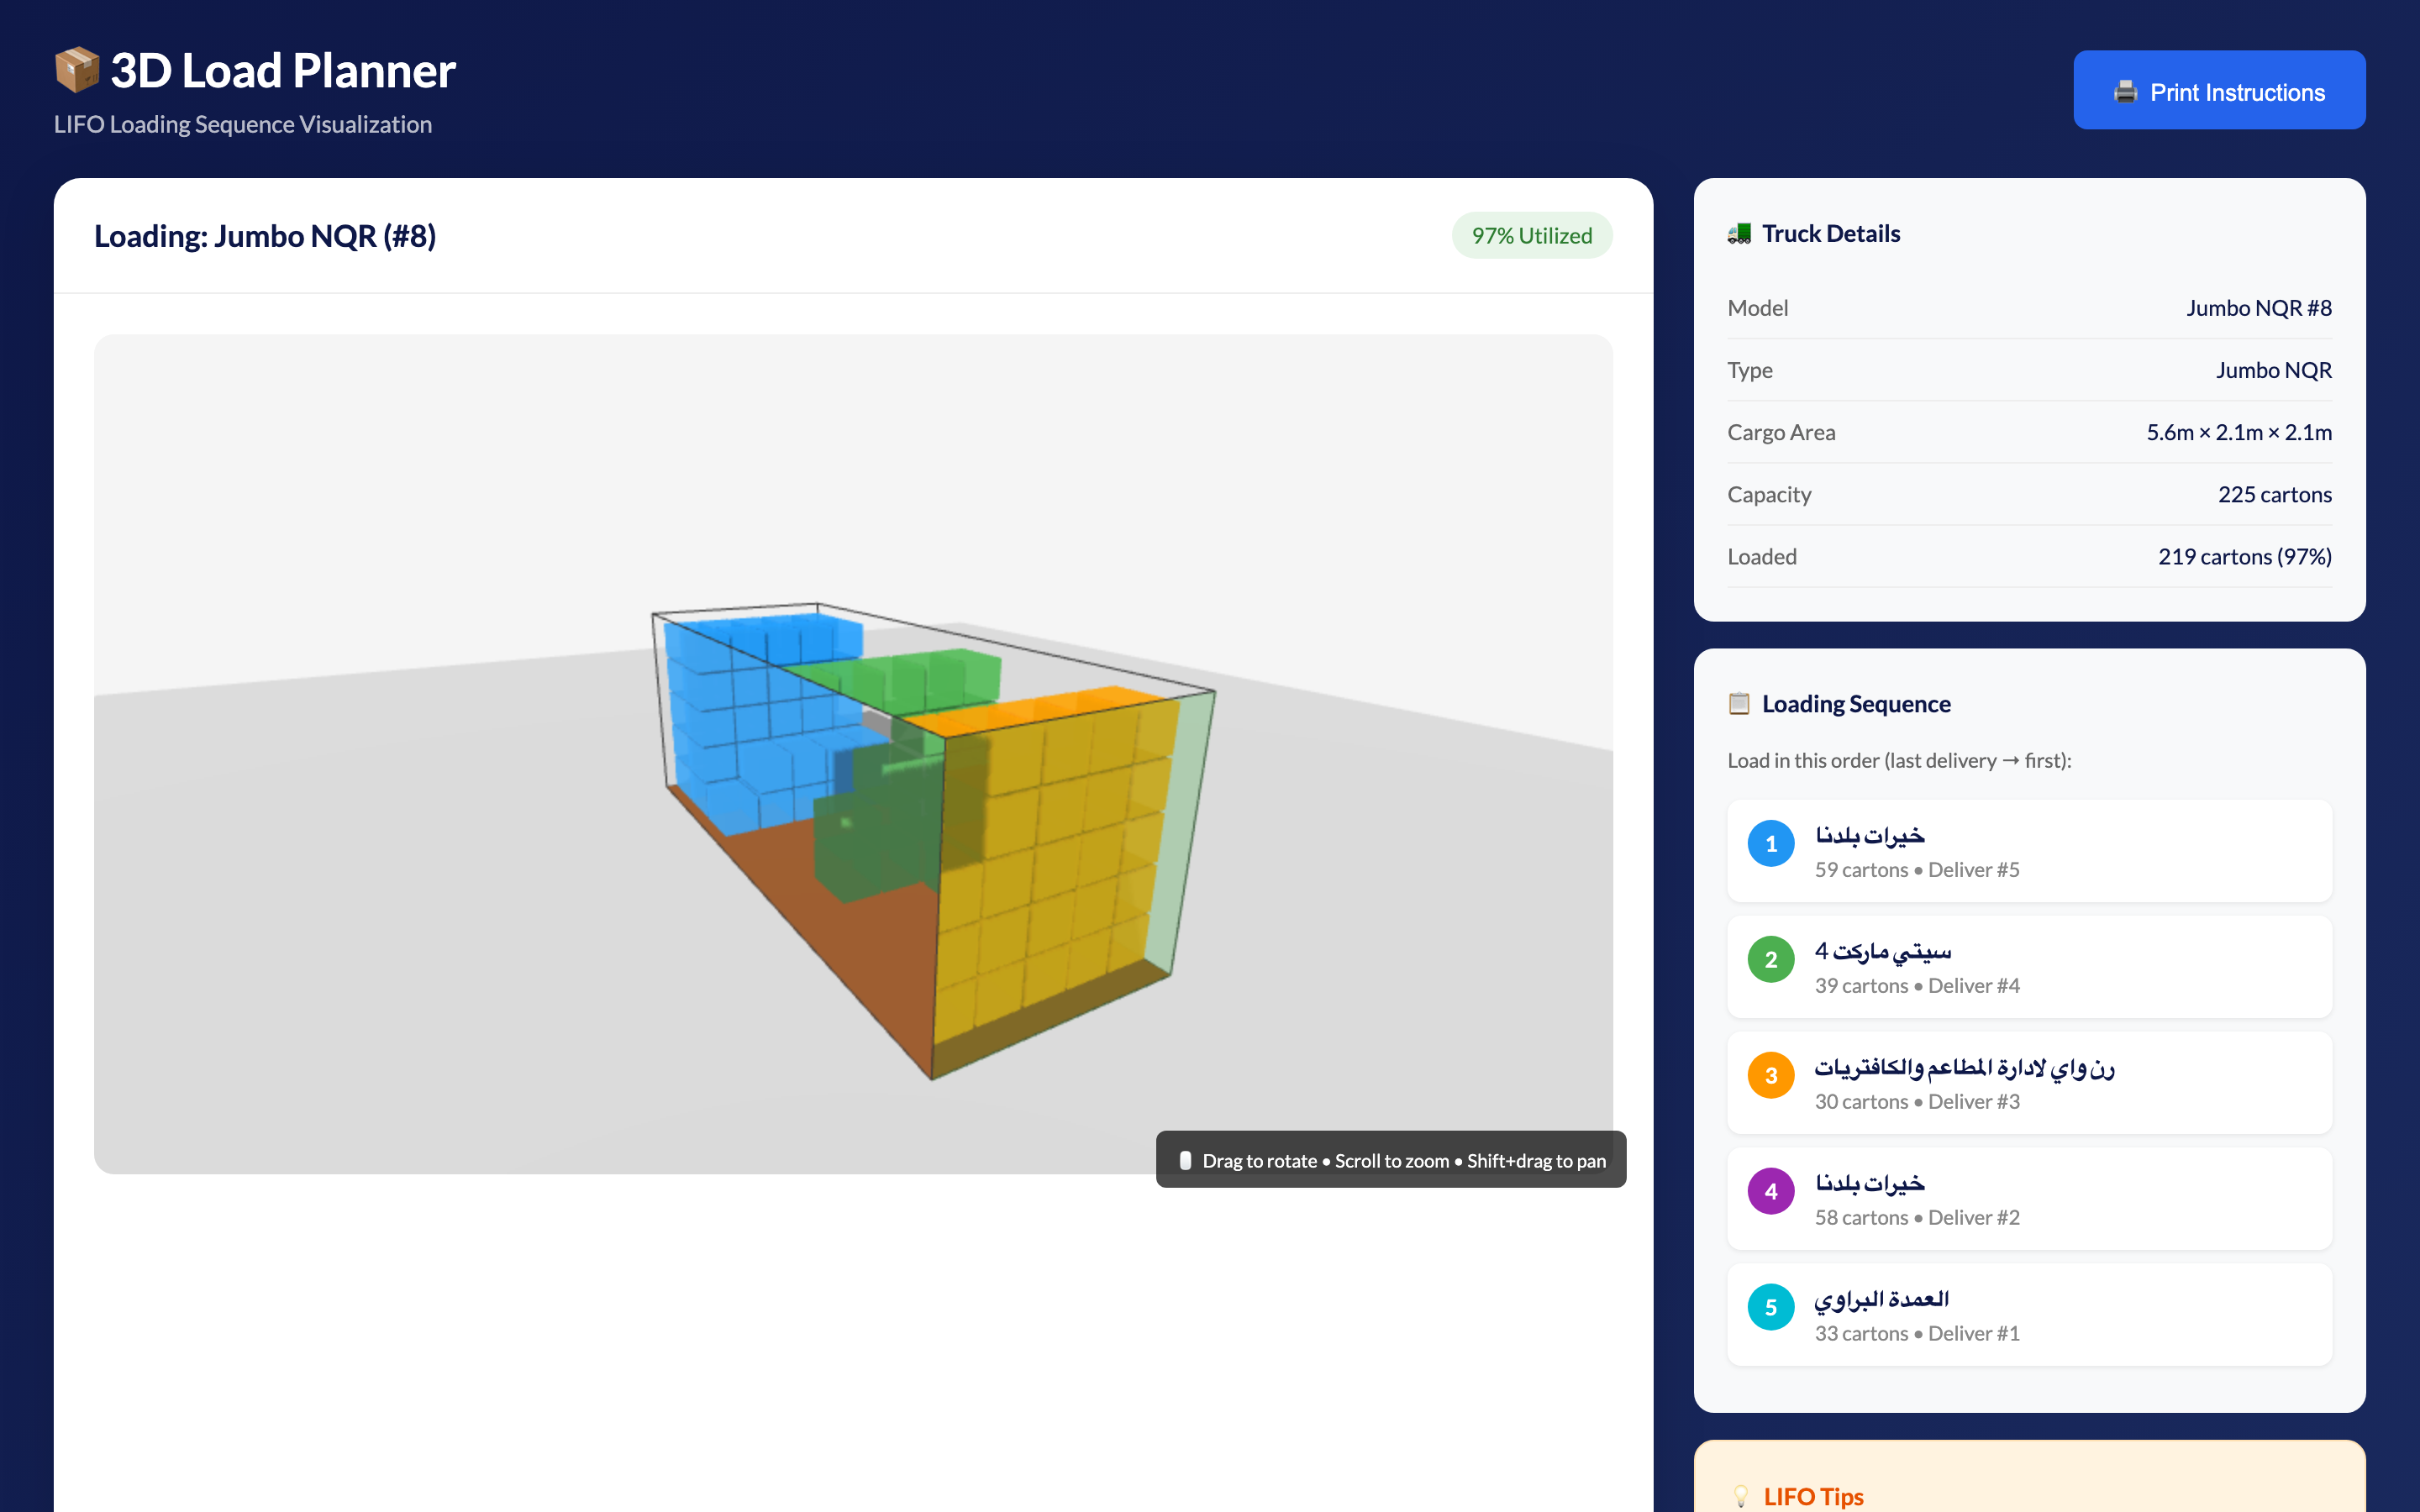Click the Loading: Jumbo NQR (#8) heading
Image resolution: width=2420 pixels, height=1512 pixels.
click(265, 236)
